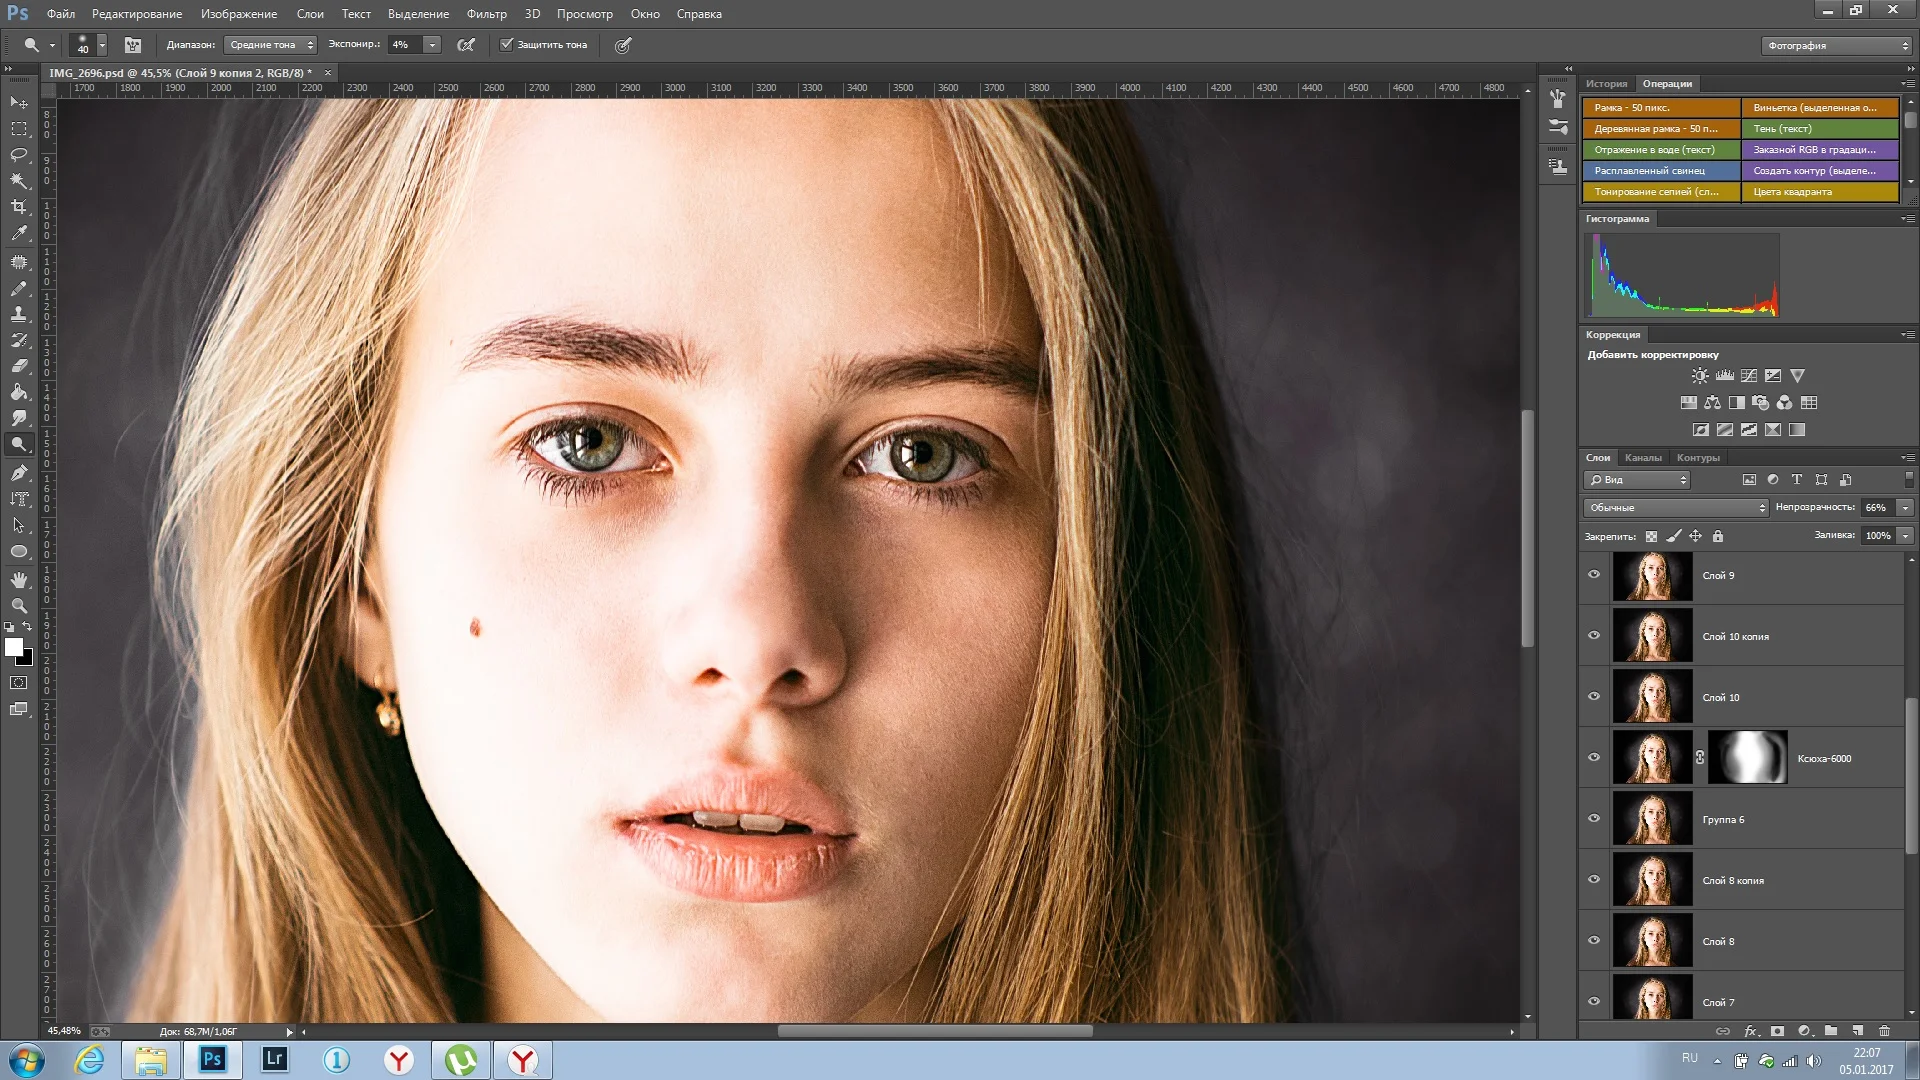Click the Тень (текст) action button
This screenshot has height=1080, width=1920.
1819,129
